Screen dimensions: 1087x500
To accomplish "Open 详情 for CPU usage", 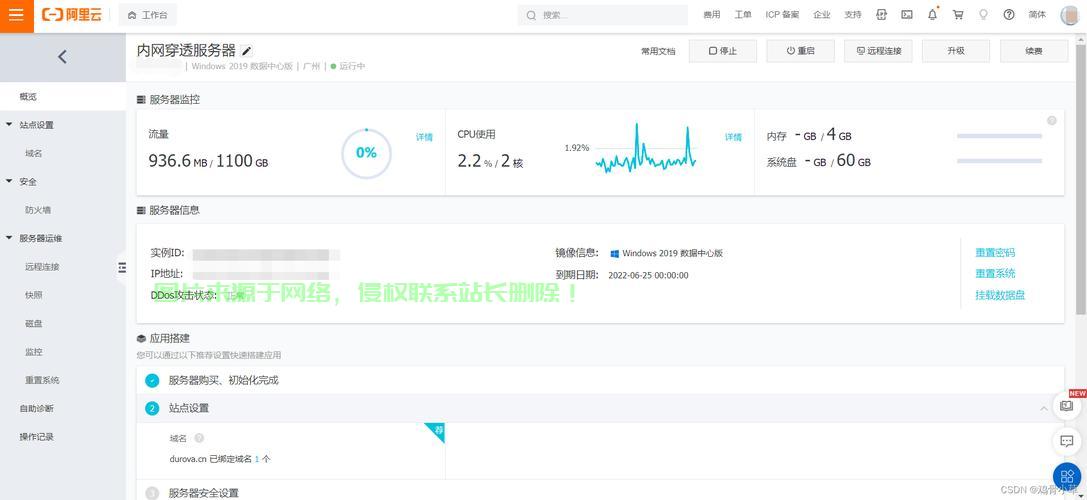I will (x=733, y=137).
